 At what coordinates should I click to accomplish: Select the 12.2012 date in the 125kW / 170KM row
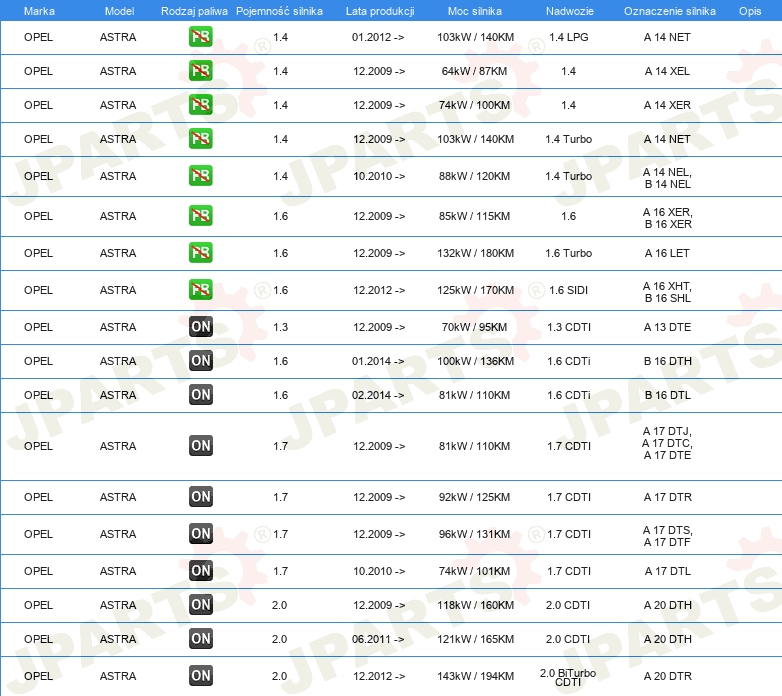(x=379, y=290)
